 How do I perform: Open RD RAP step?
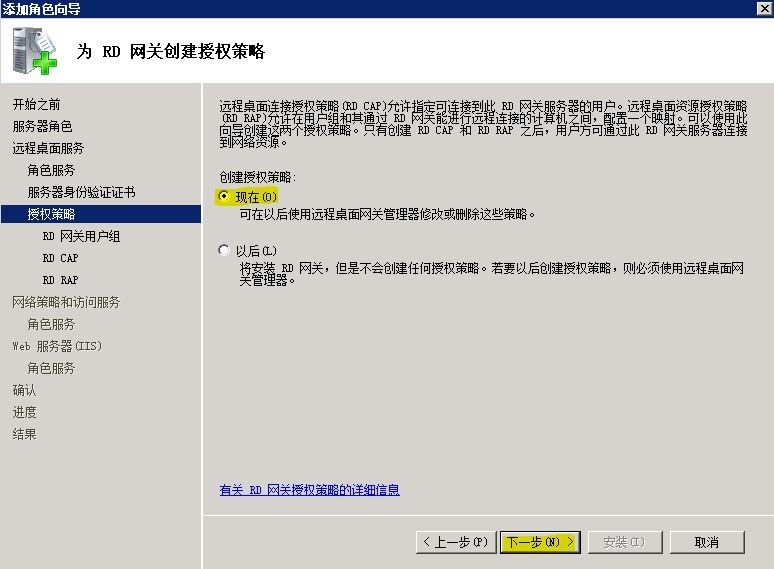60,280
